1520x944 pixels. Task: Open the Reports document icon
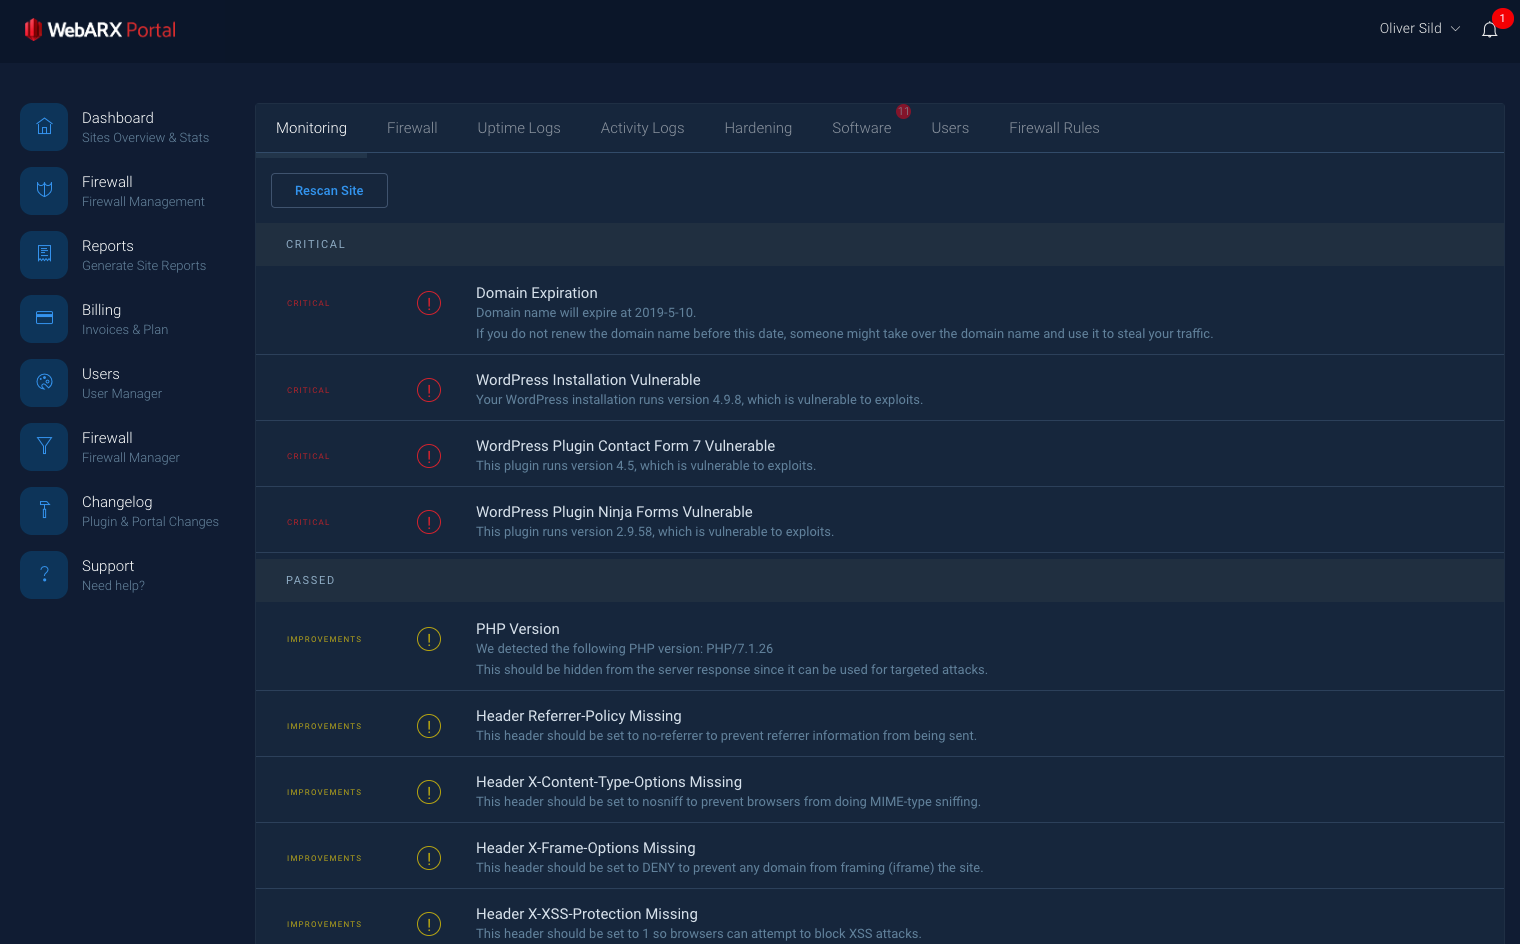(44, 255)
